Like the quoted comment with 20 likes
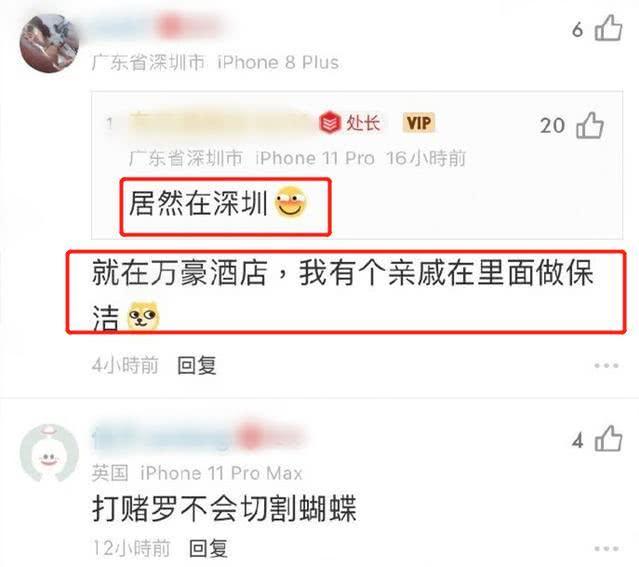This screenshot has width=639, height=567. point(590,125)
